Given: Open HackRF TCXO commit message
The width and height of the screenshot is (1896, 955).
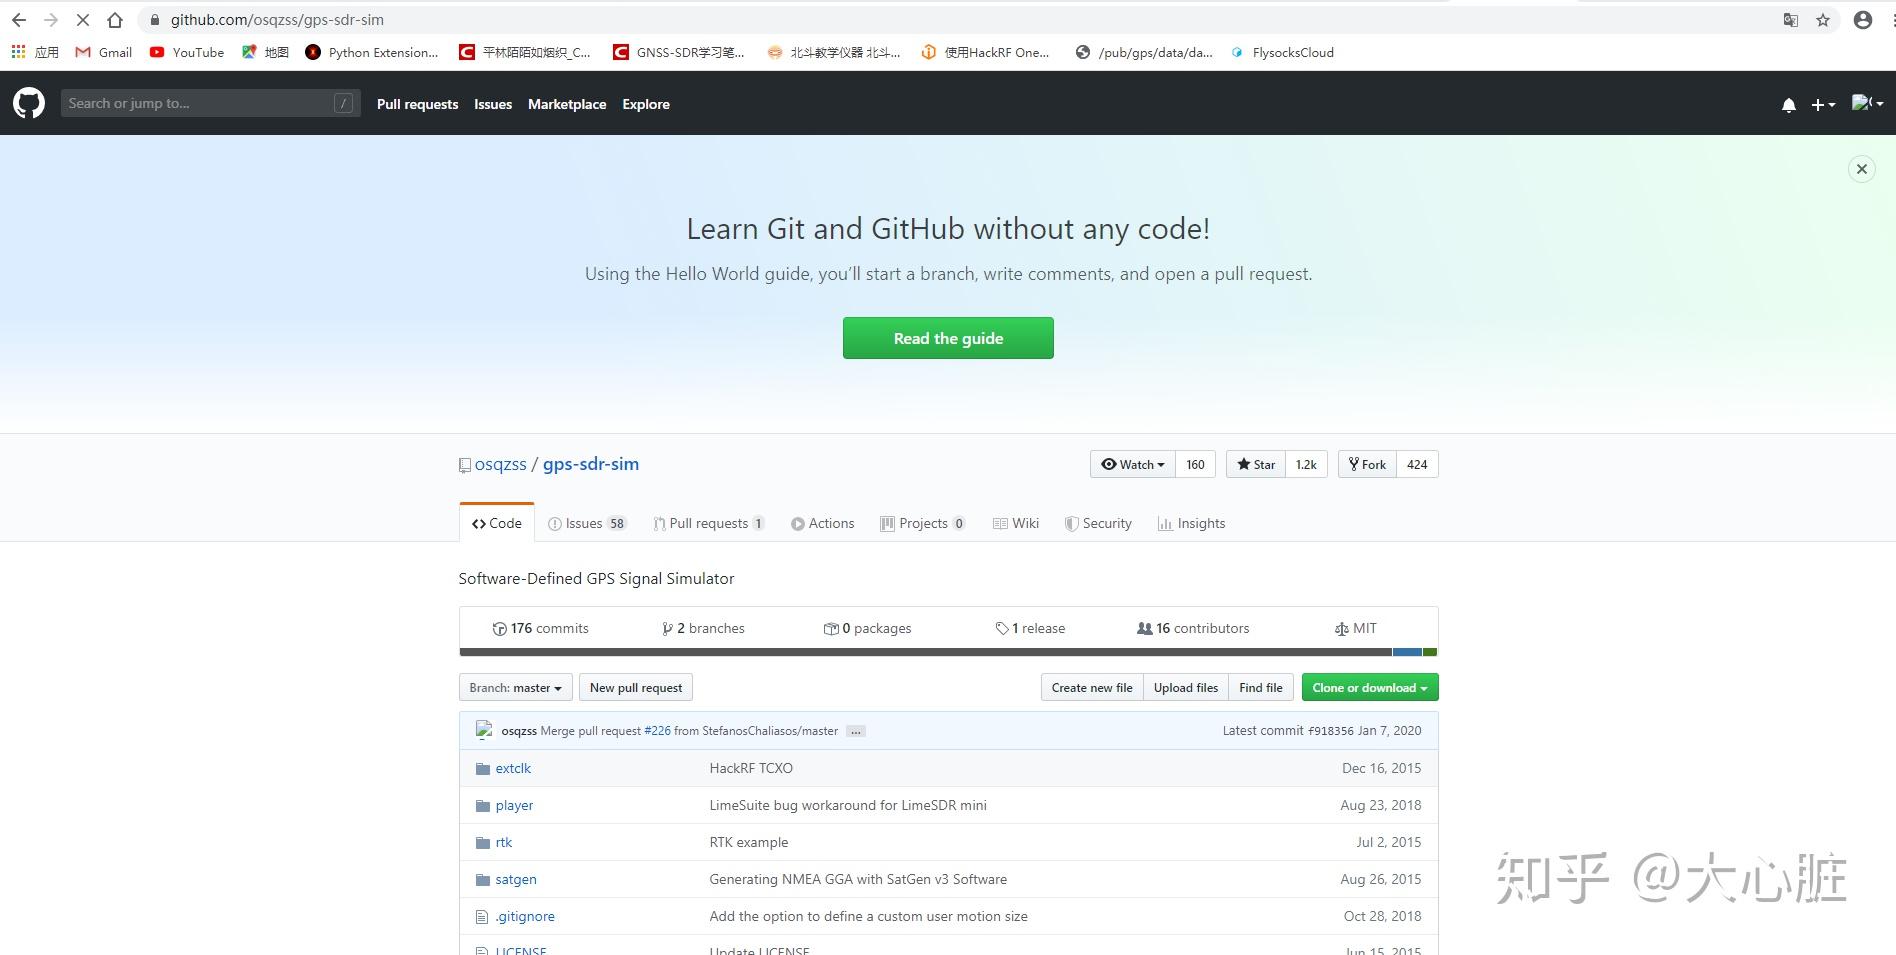Looking at the screenshot, I should tap(751, 768).
